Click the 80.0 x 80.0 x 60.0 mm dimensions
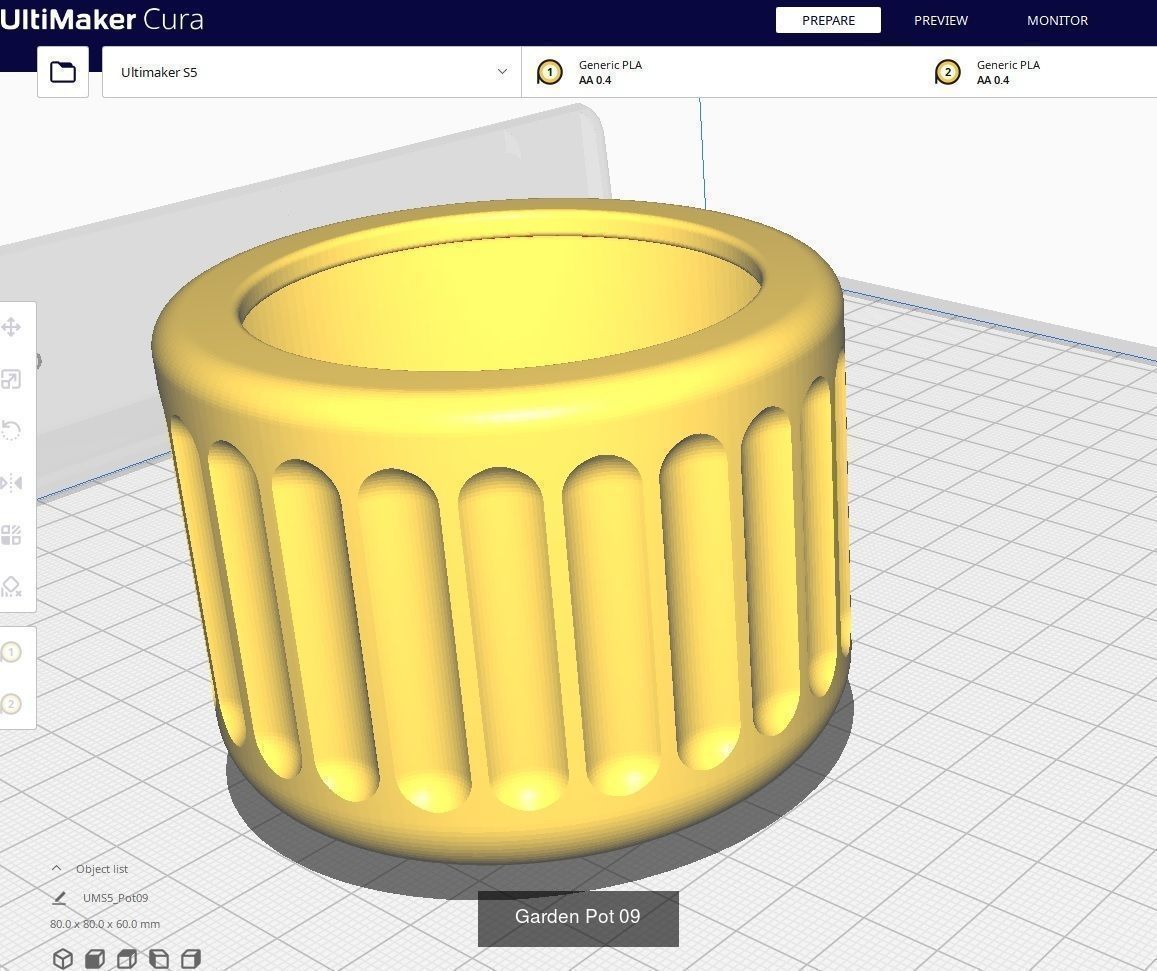The image size is (1157, 971). pos(105,924)
